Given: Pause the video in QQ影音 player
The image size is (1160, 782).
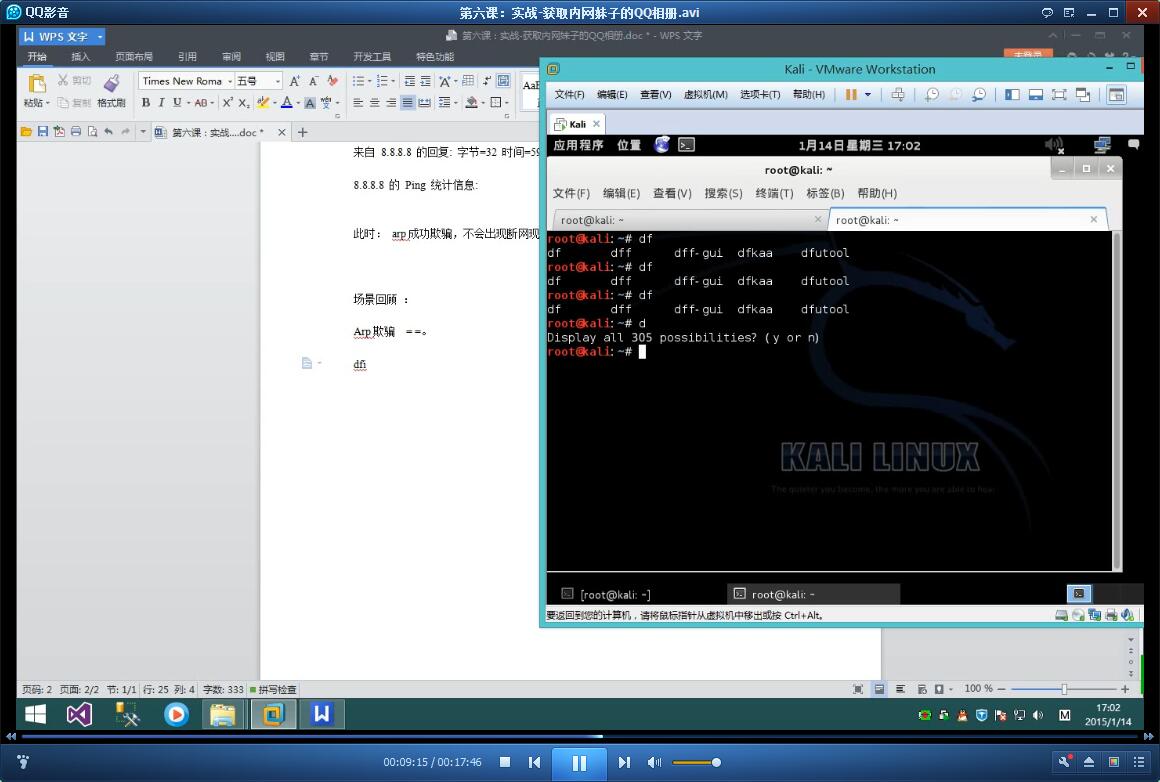Looking at the screenshot, I should point(579,763).
